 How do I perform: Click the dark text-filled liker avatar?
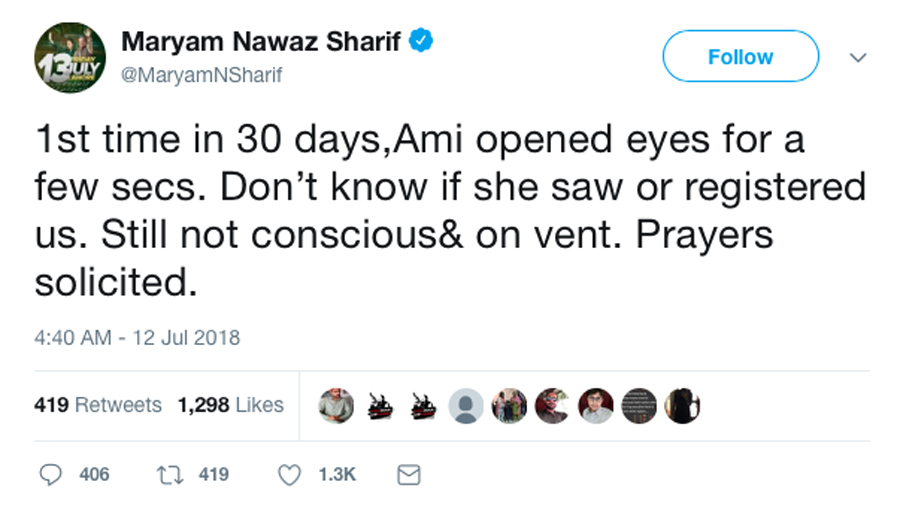(x=639, y=405)
